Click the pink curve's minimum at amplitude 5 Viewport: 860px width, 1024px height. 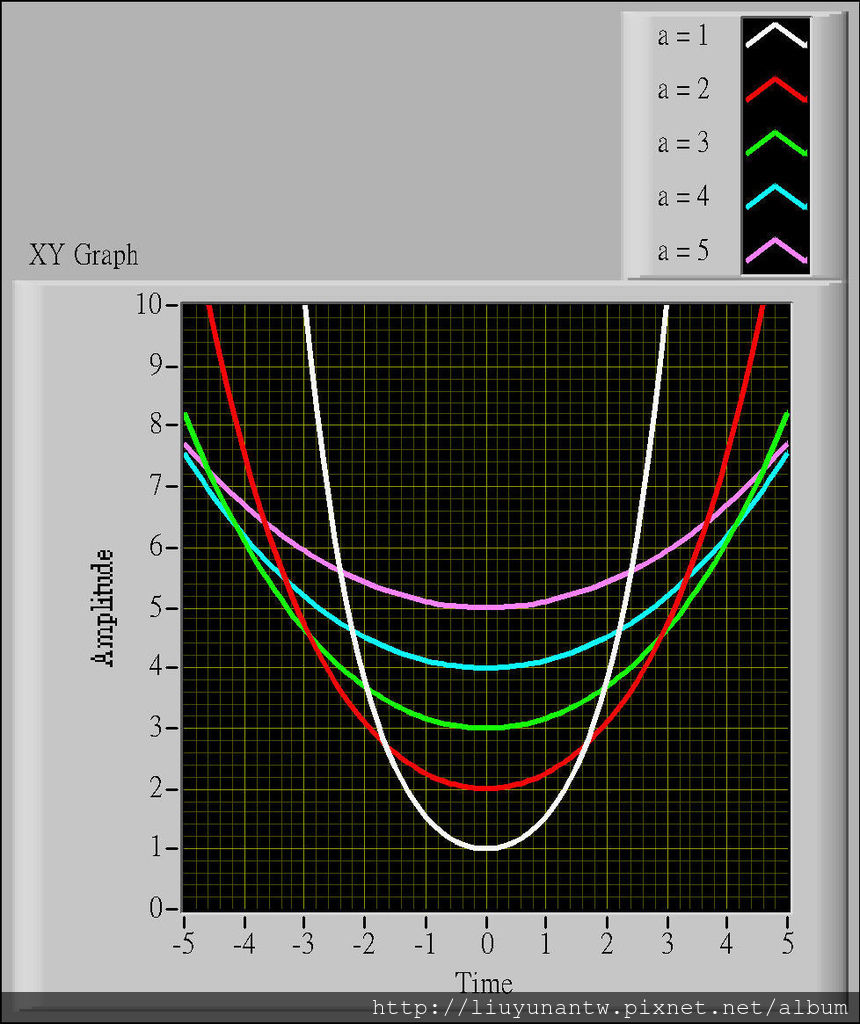[x=486, y=607]
